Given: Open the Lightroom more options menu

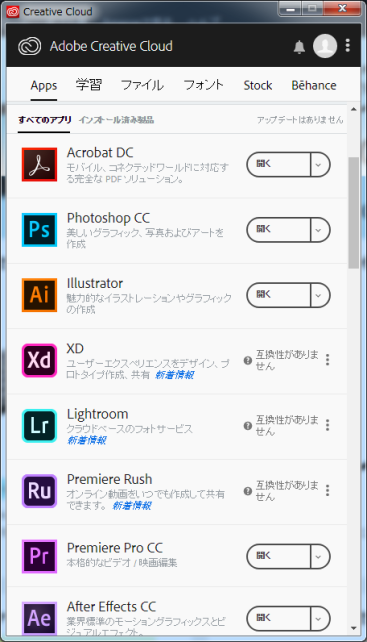Looking at the screenshot, I should (x=327, y=425).
